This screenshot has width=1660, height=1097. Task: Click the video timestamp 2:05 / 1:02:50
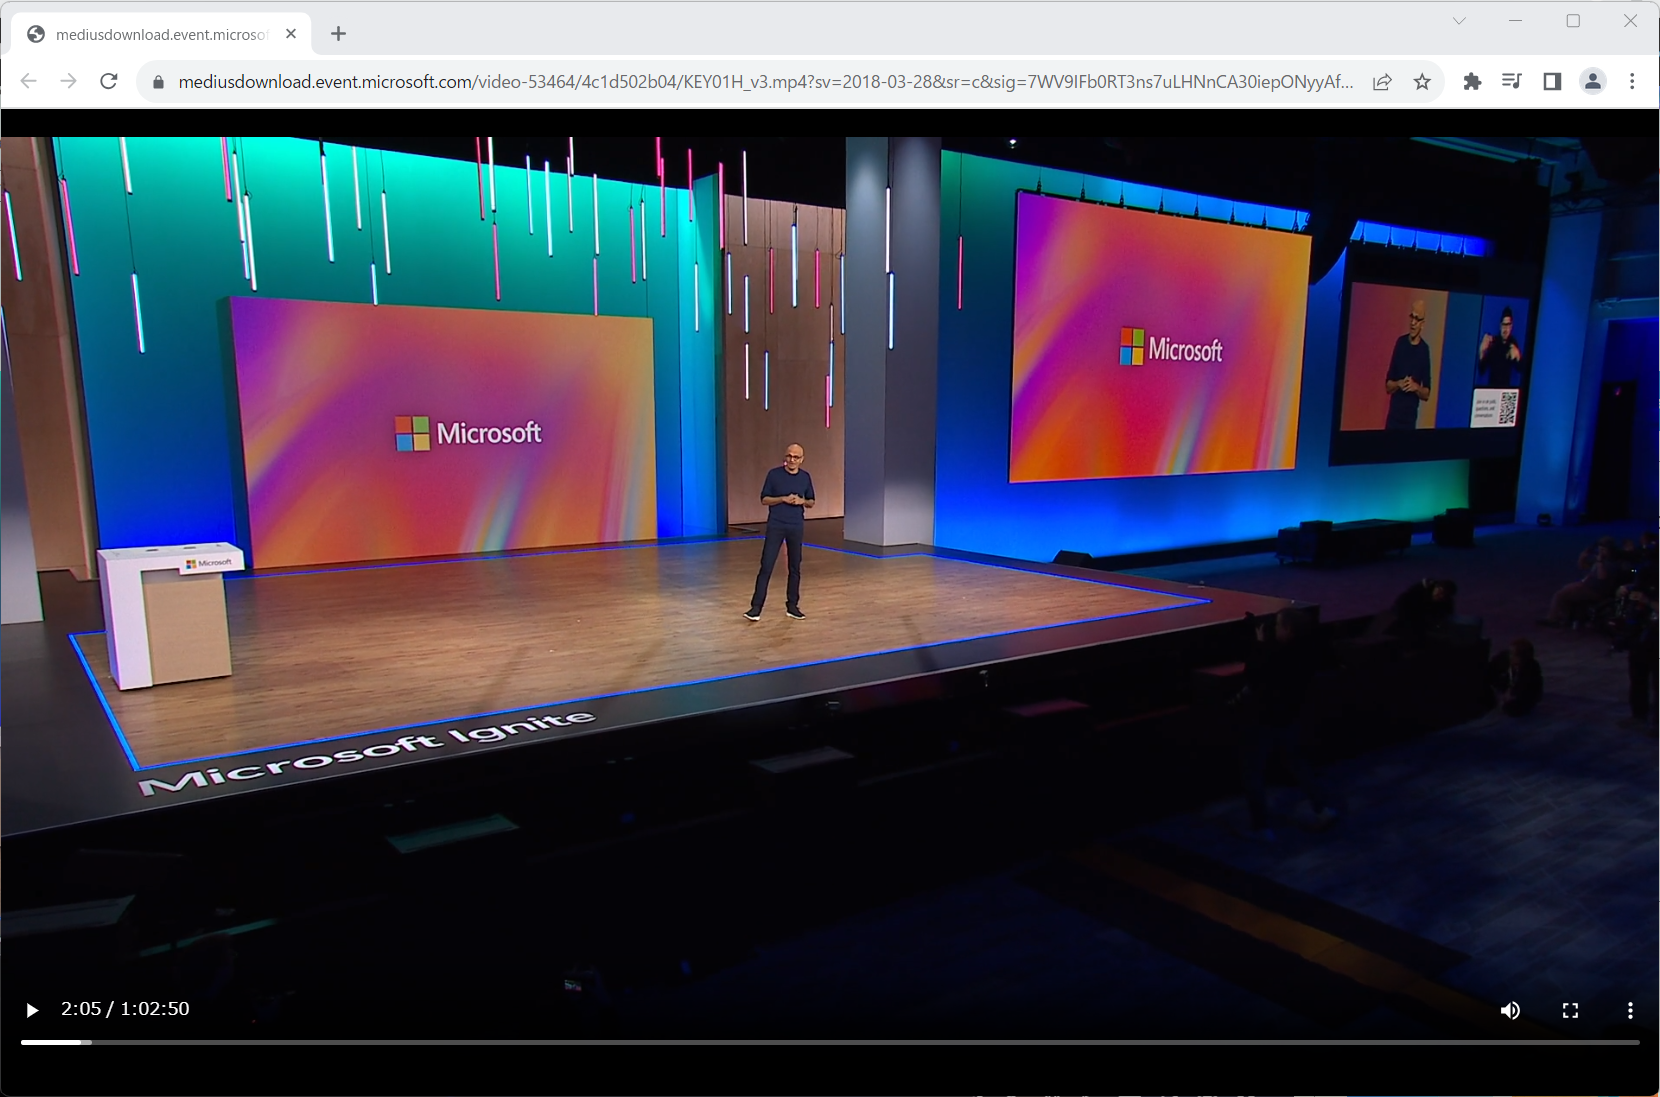coord(125,1009)
